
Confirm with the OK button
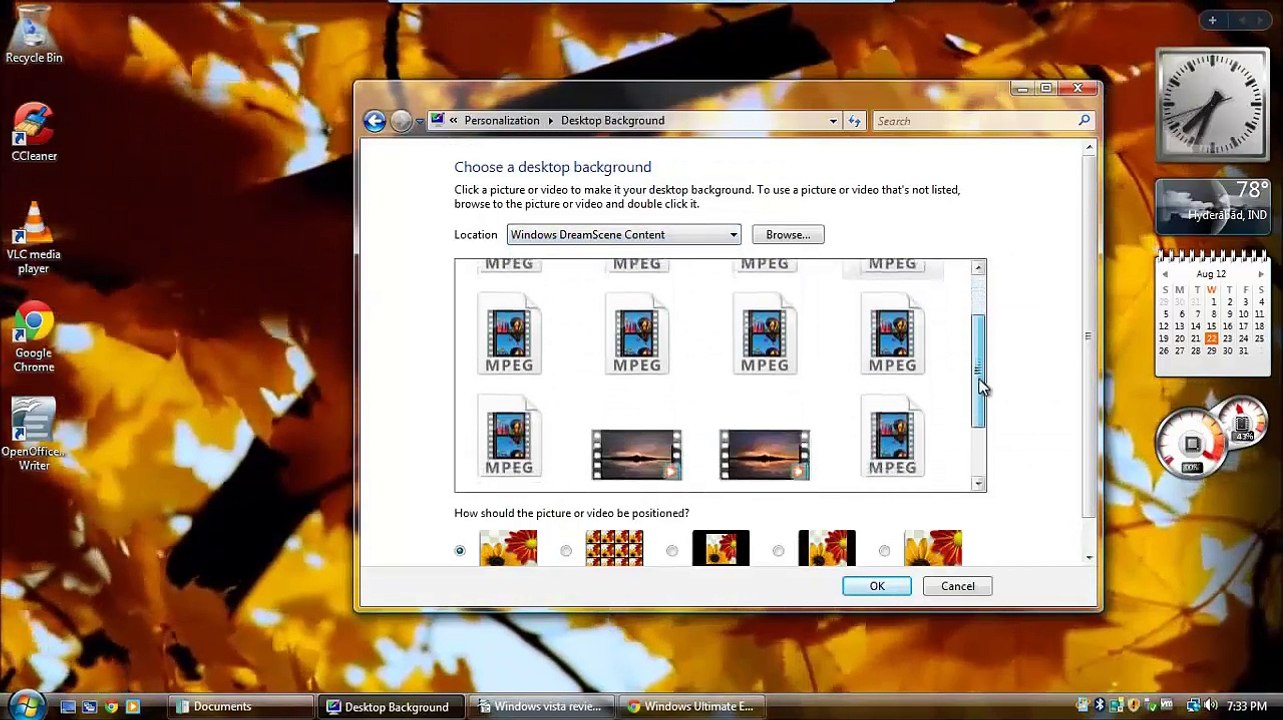pos(877,586)
